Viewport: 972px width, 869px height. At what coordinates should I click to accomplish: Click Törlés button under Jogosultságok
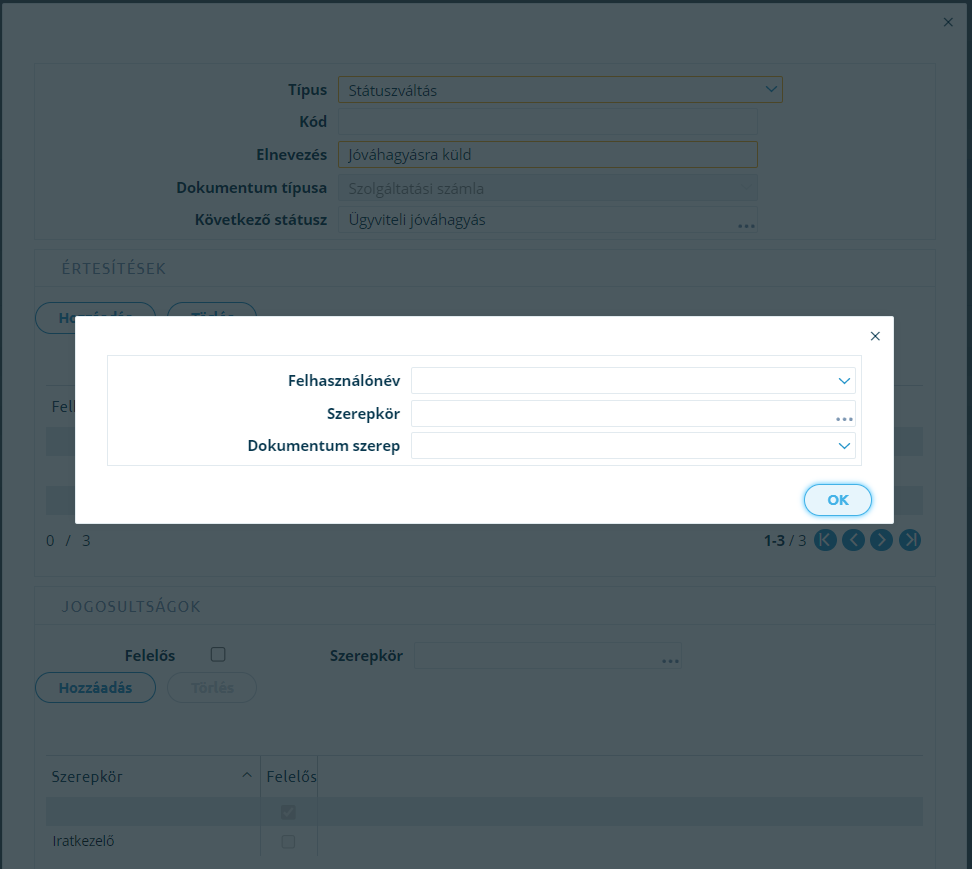pyautogui.click(x=212, y=687)
